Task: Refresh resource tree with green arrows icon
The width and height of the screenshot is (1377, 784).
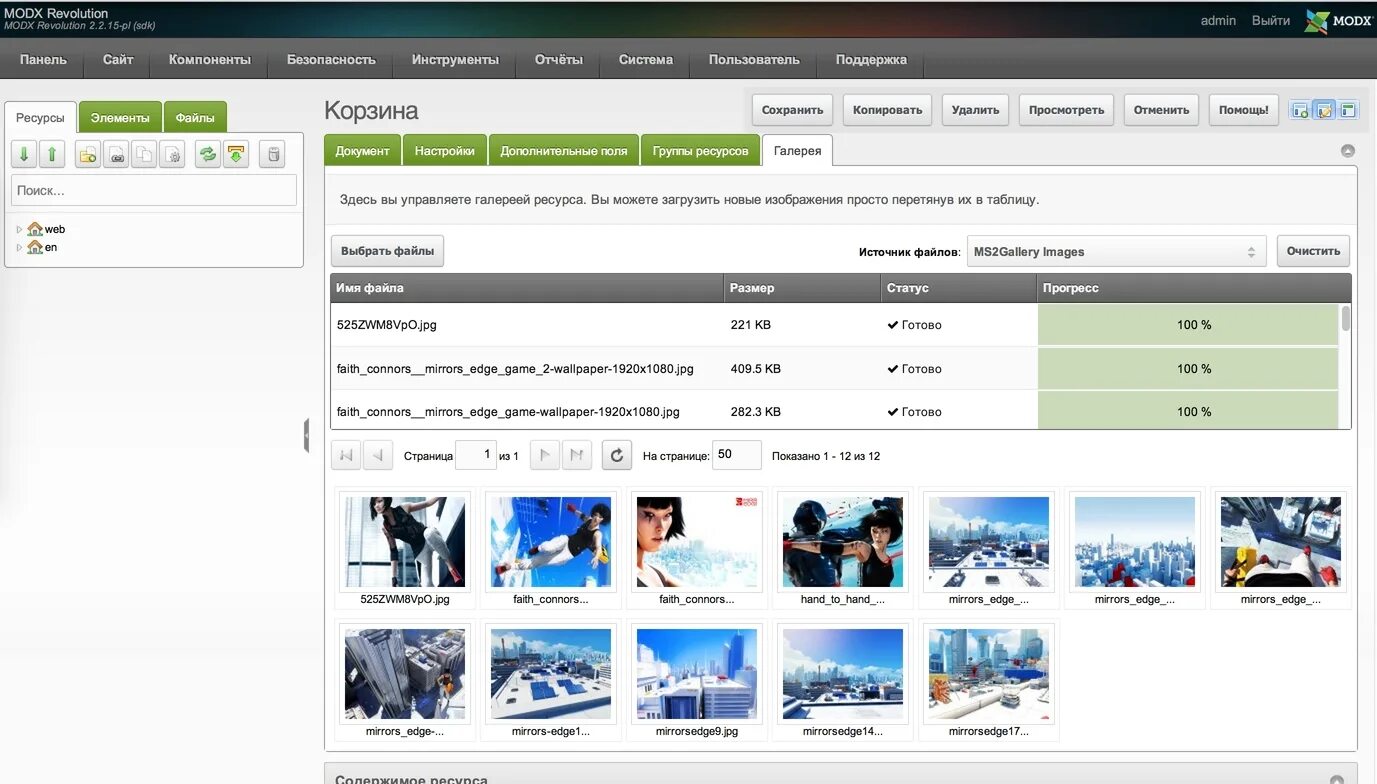Action: tap(208, 154)
